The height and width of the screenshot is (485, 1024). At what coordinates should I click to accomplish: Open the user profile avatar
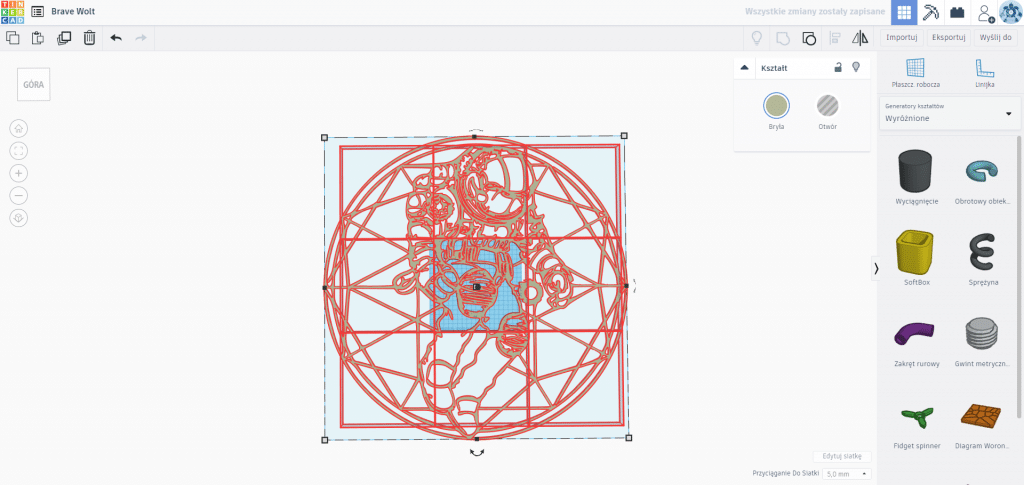(x=1010, y=12)
